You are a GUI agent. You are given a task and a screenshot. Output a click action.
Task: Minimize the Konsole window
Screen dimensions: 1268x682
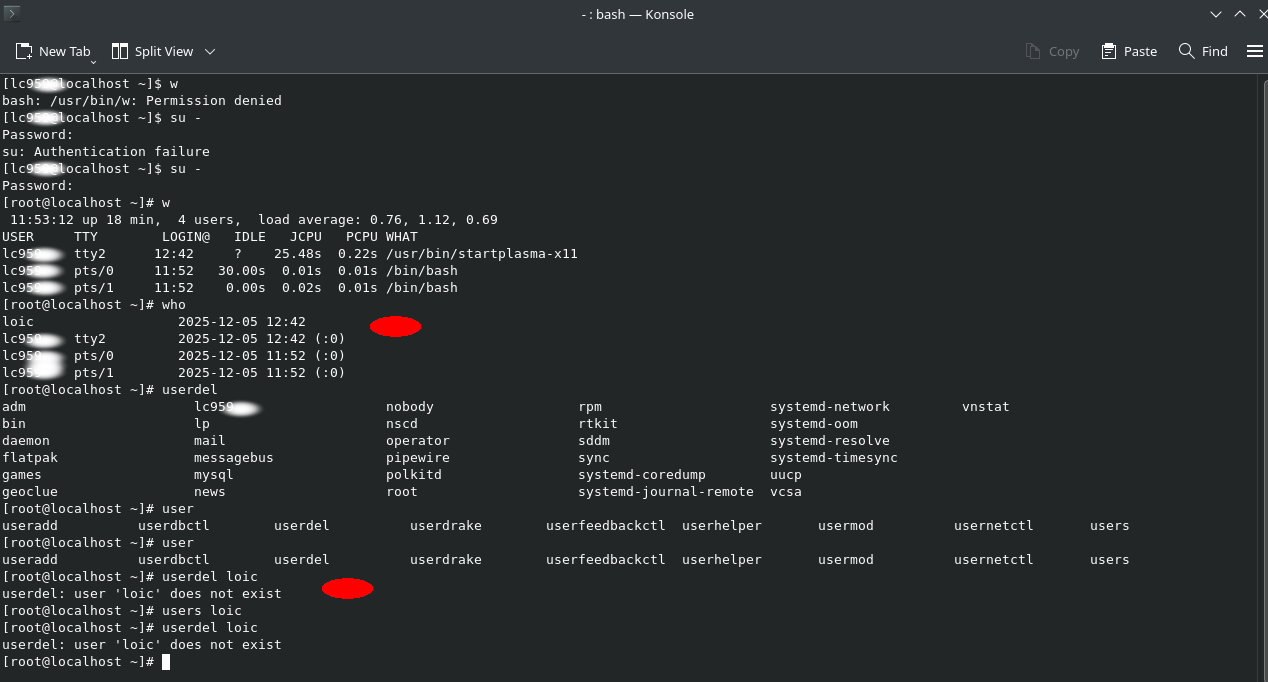[x=1216, y=14]
